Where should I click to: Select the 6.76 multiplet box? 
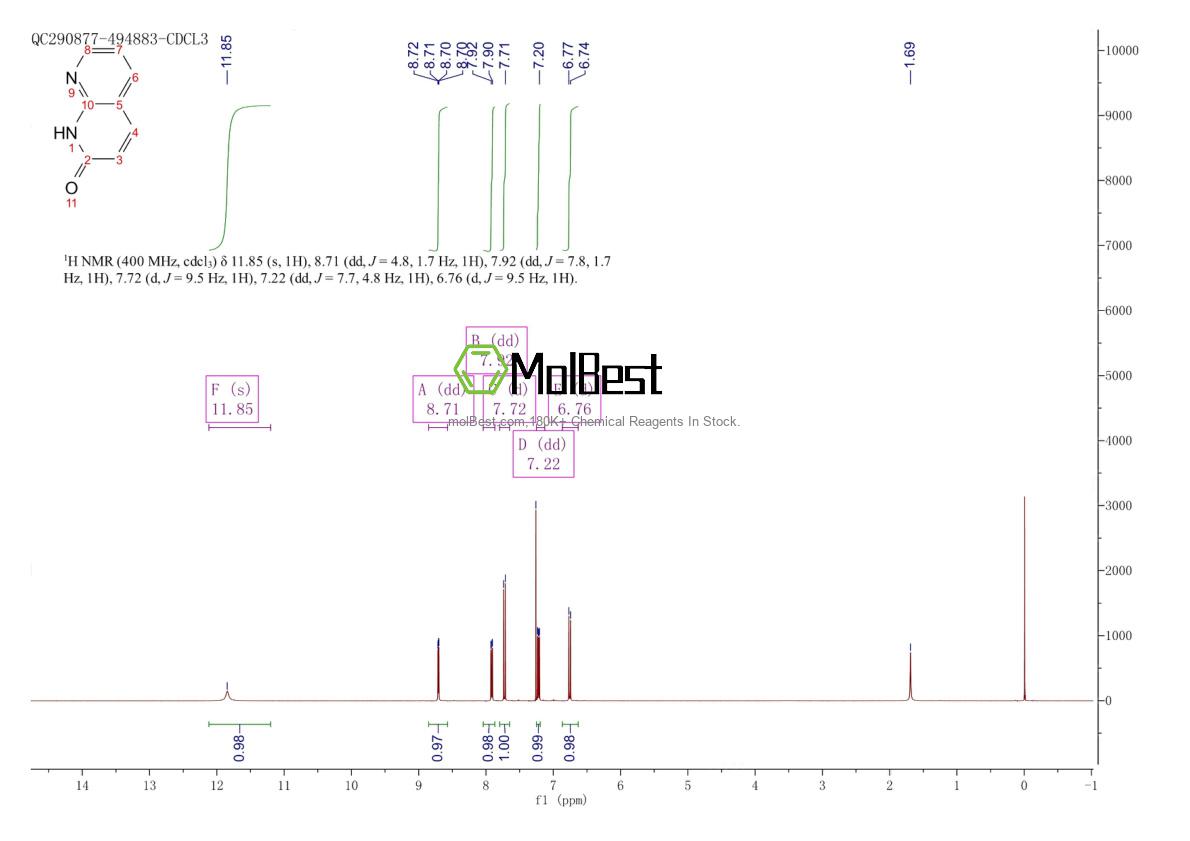pos(575,399)
